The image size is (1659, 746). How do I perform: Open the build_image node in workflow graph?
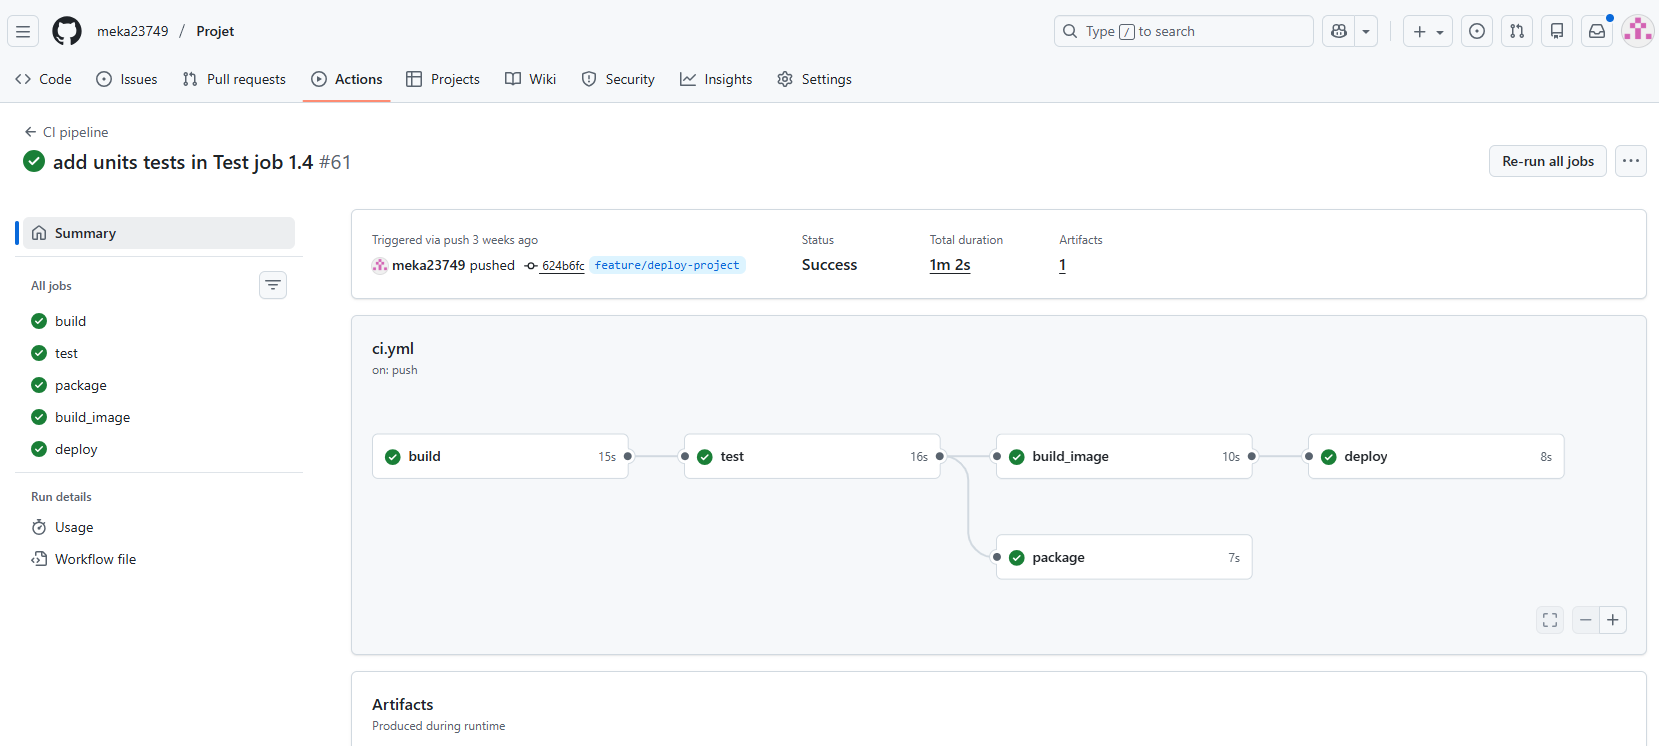(x=1124, y=456)
